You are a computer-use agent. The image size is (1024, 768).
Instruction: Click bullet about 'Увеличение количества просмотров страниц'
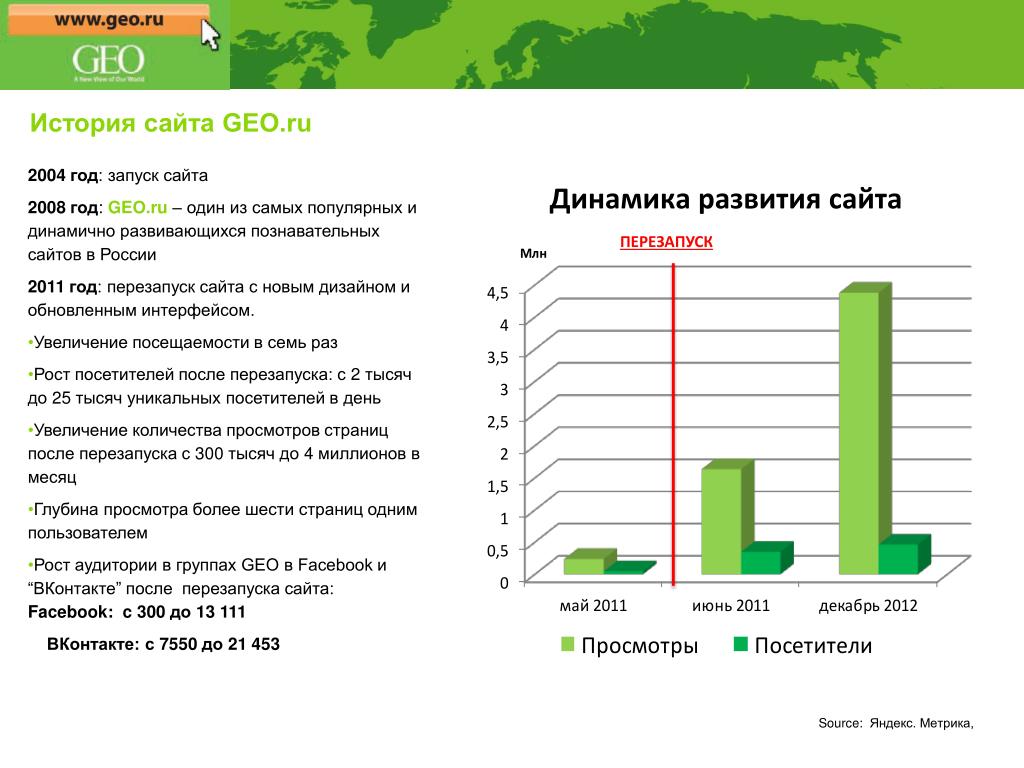223,454
